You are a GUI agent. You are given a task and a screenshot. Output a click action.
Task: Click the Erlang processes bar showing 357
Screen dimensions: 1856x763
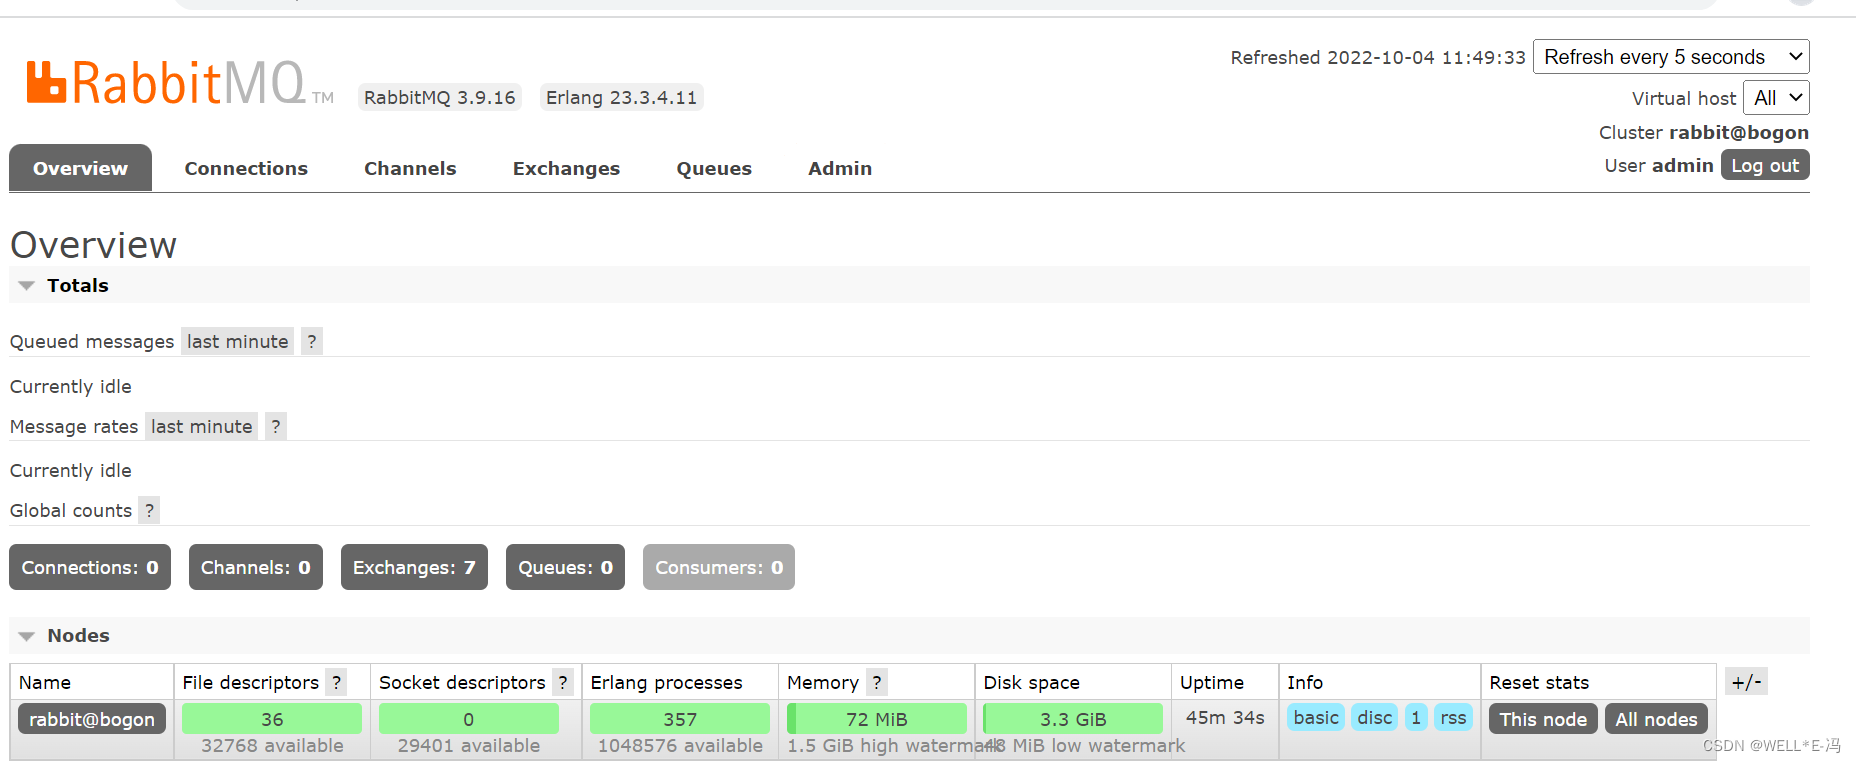click(680, 719)
